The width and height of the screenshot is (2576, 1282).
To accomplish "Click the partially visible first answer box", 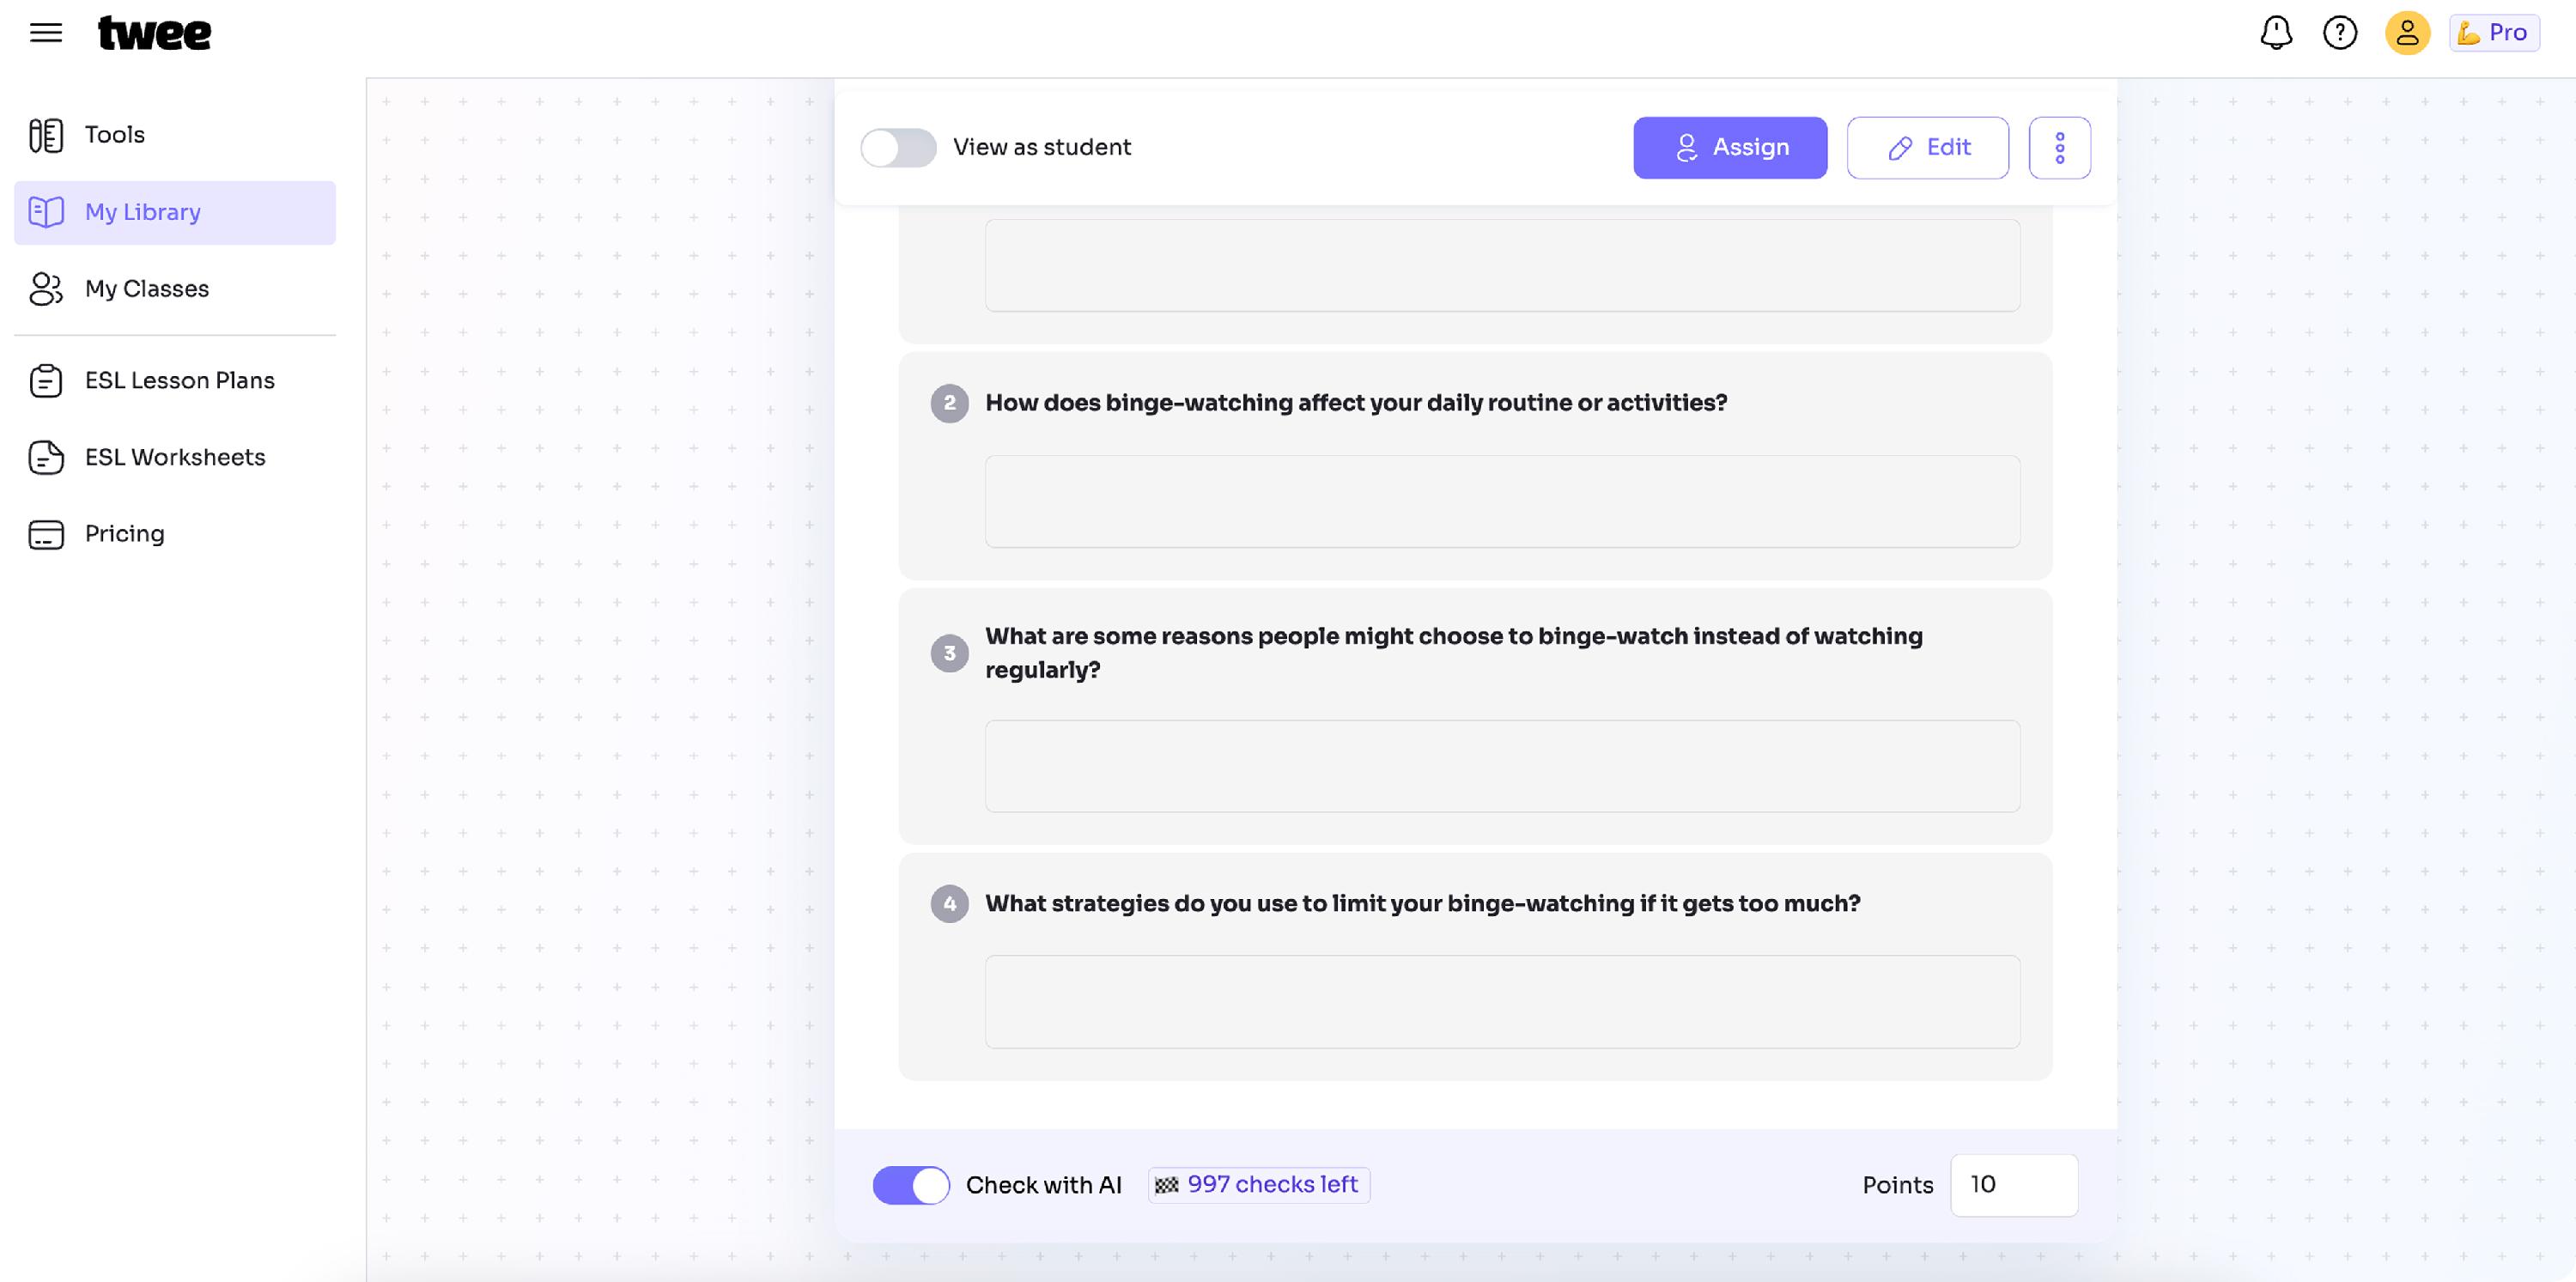I will [1502, 265].
